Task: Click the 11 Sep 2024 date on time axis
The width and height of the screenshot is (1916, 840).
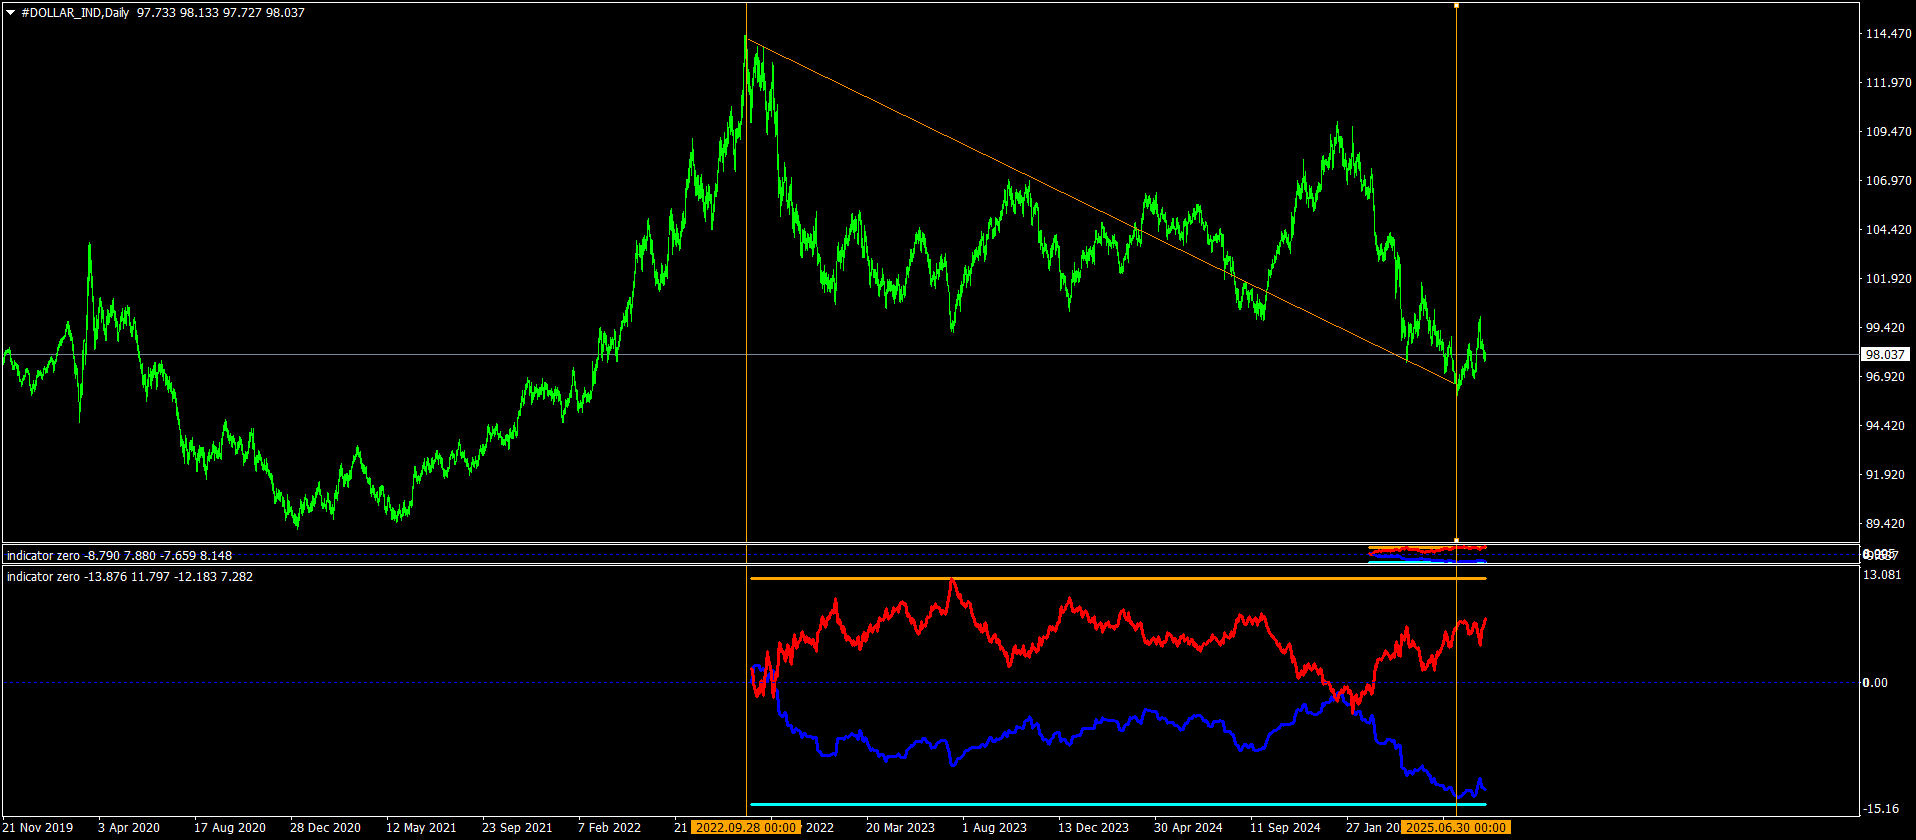Action: pos(1285,828)
